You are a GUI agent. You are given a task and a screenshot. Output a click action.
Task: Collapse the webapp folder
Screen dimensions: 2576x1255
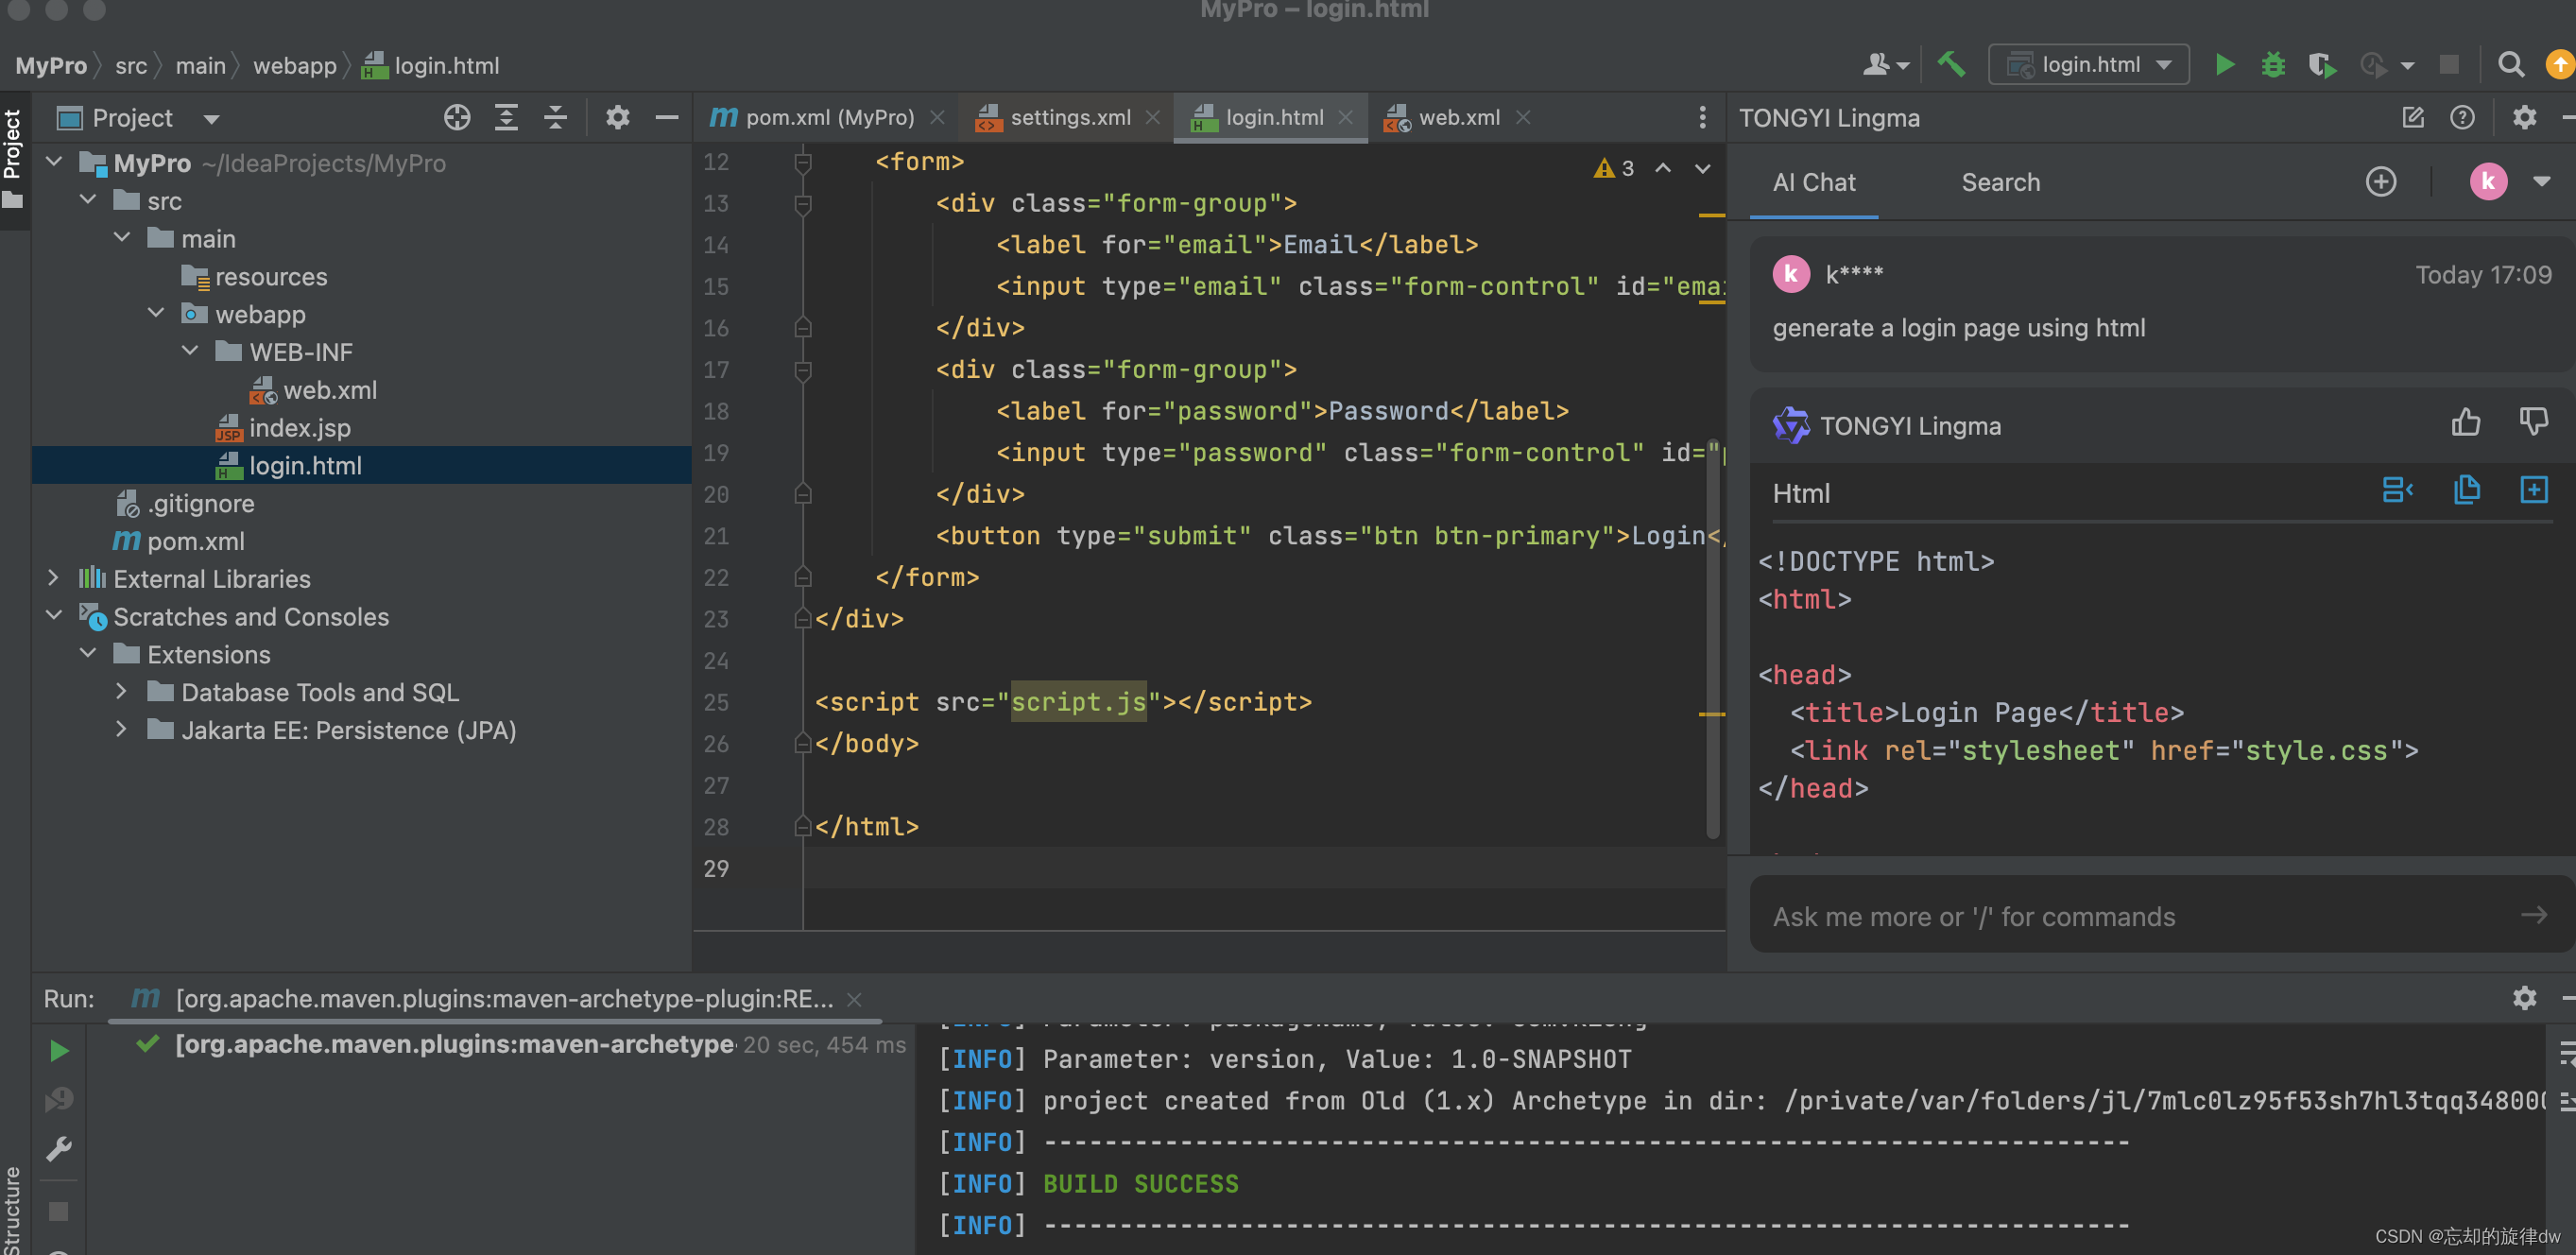coord(156,313)
